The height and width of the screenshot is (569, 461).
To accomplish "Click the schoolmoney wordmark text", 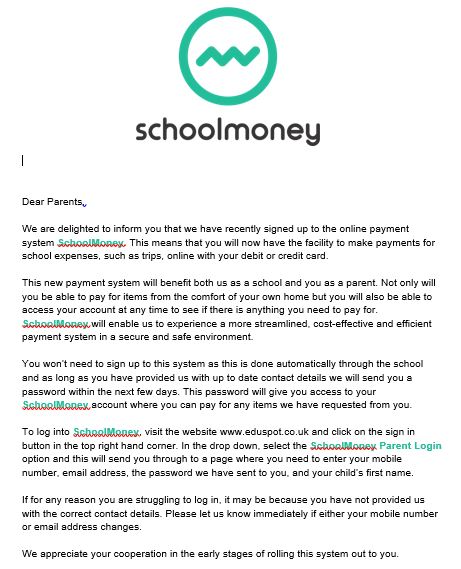I will pos(228,132).
